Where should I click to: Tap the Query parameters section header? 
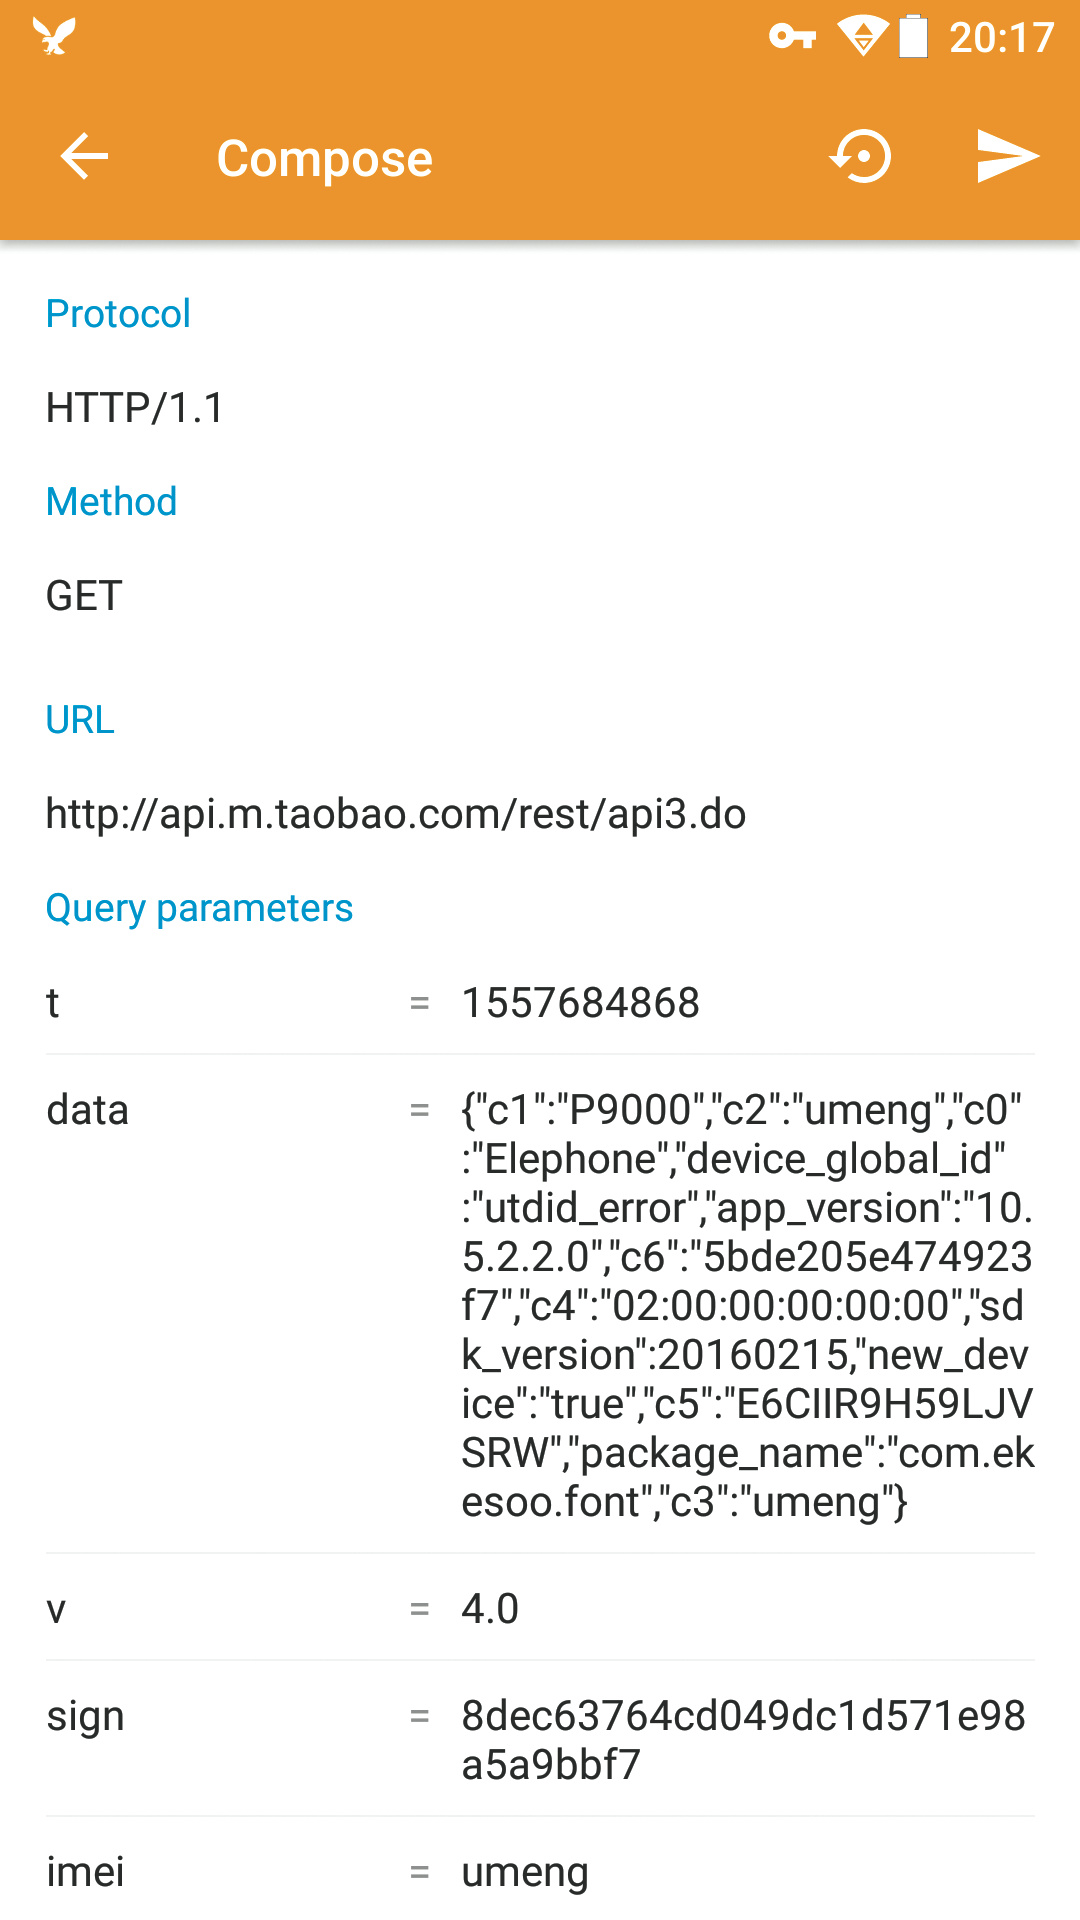click(x=200, y=908)
